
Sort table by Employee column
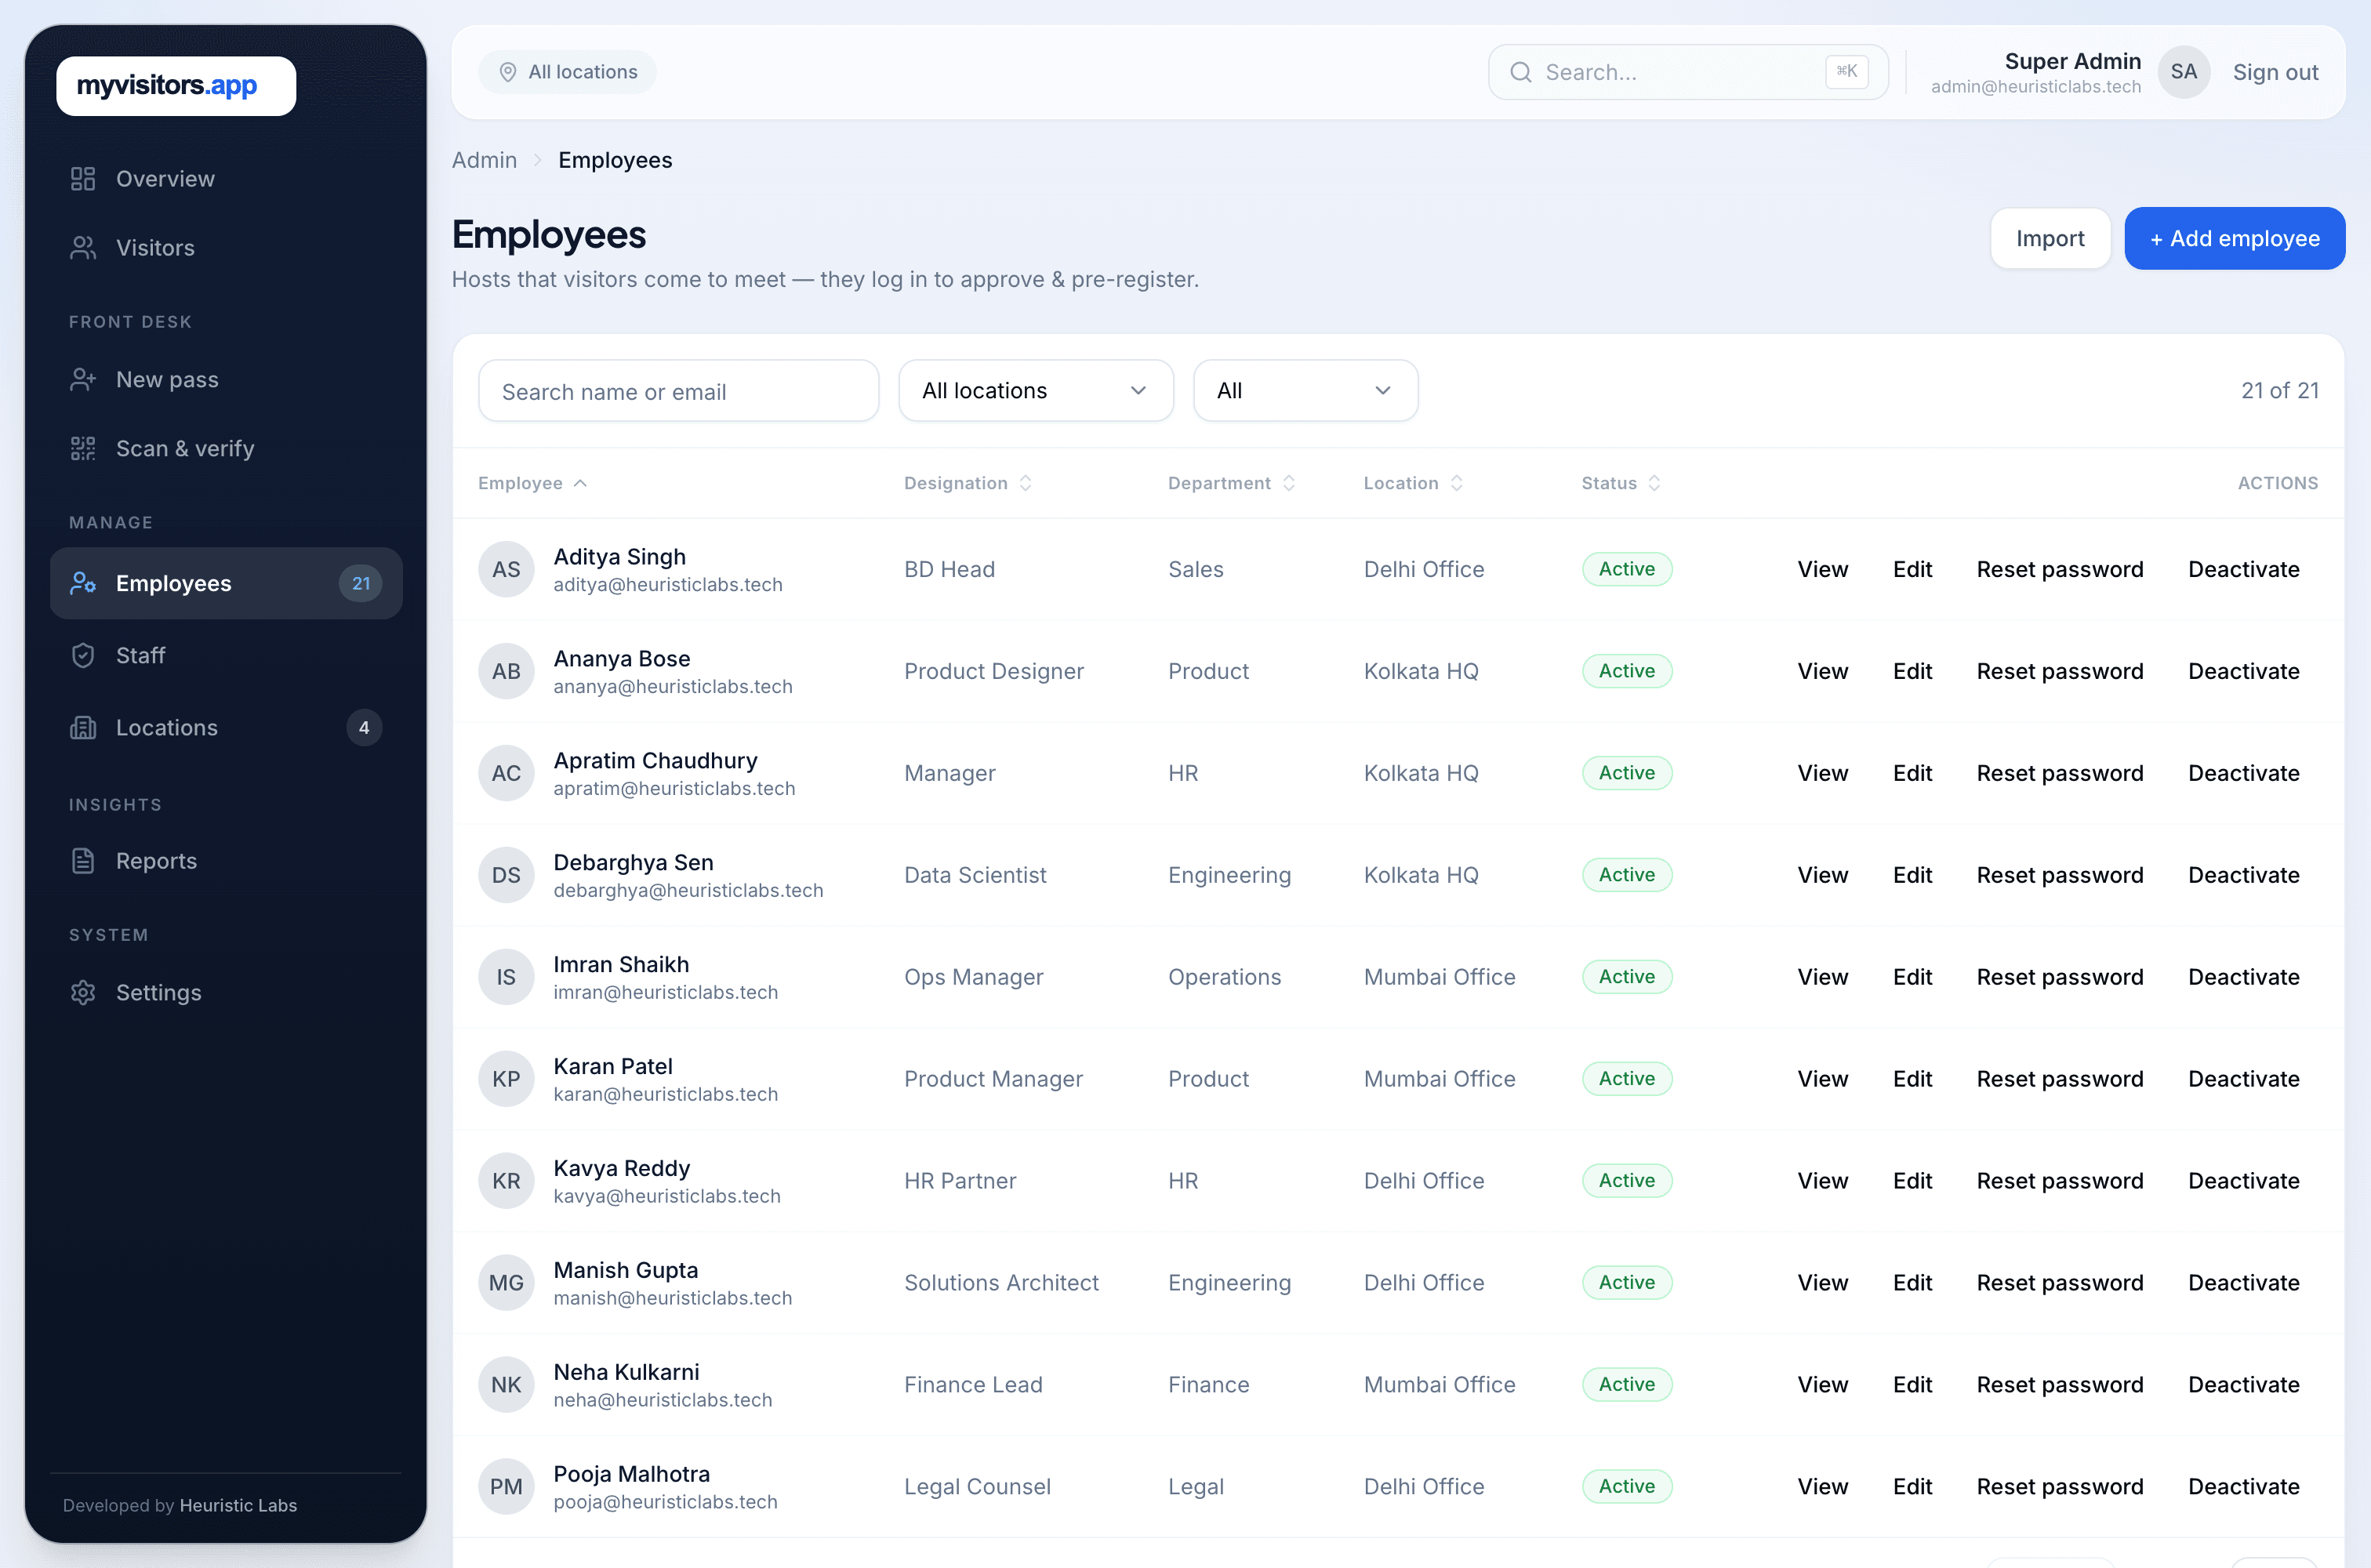[x=532, y=483]
